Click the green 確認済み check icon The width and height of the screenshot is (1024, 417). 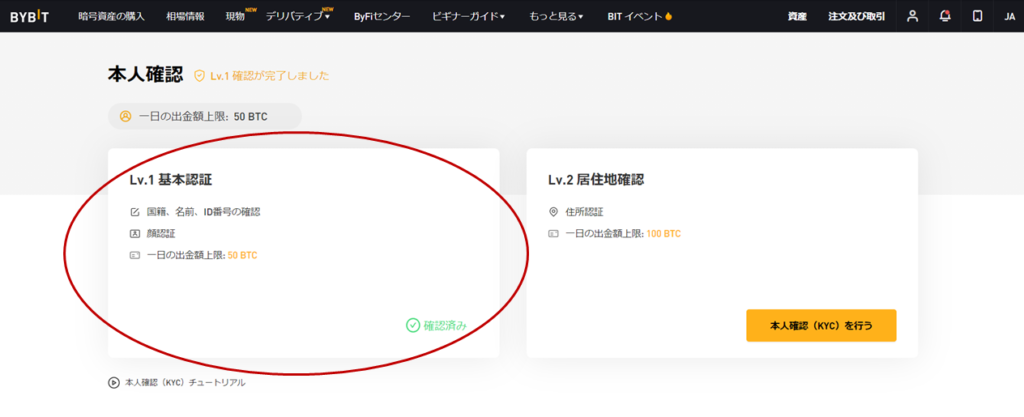(x=413, y=325)
